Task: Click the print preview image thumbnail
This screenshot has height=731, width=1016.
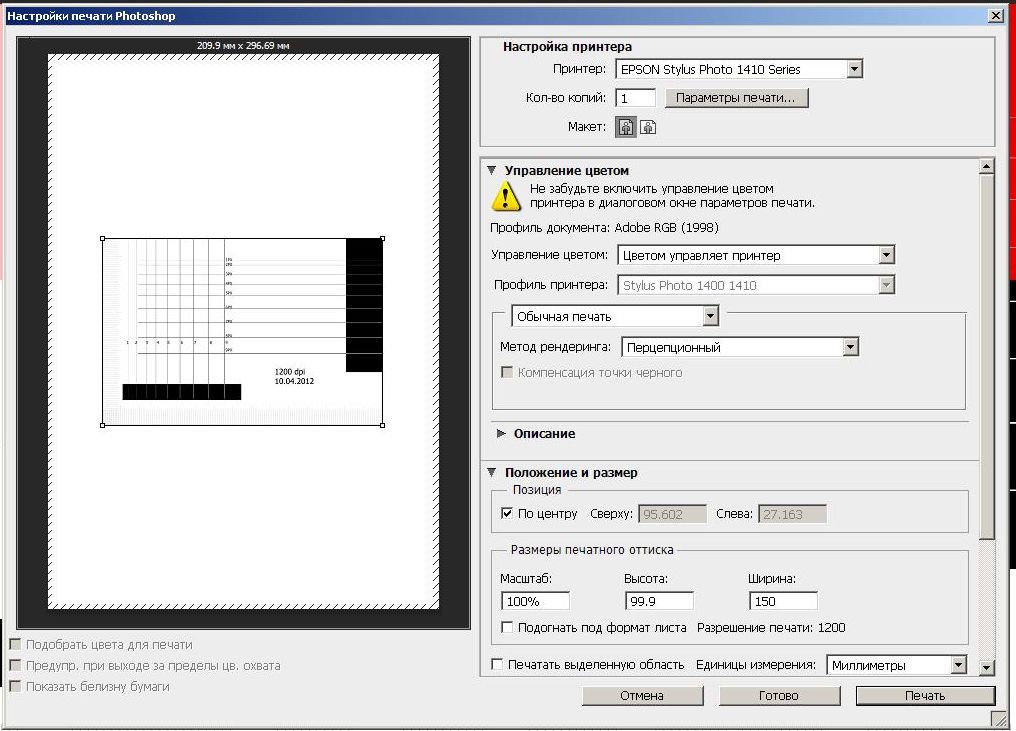Action: [x=243, y=332]
